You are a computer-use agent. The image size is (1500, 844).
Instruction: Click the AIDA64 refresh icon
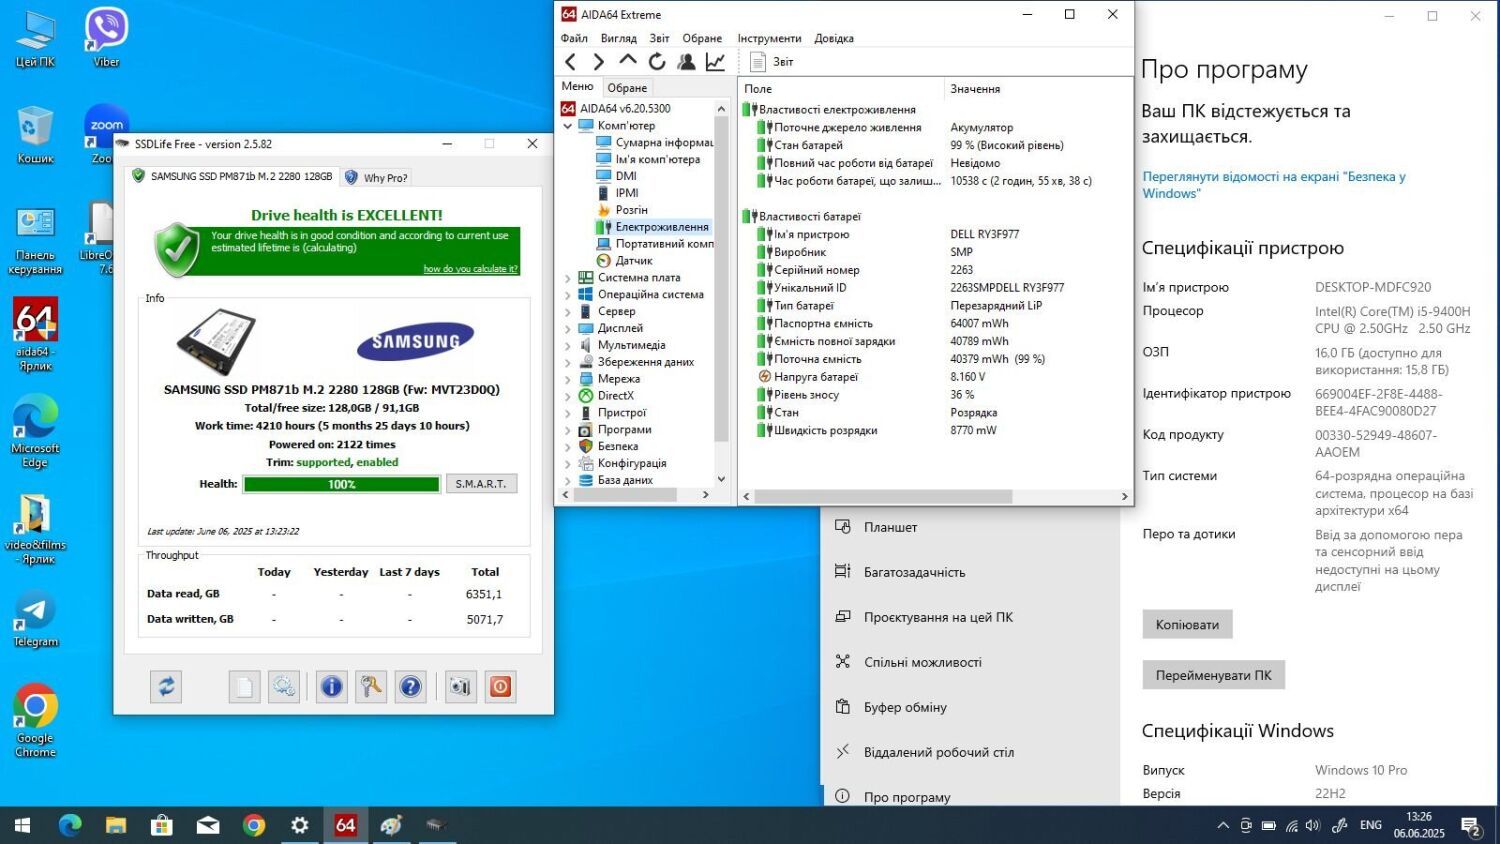[x=657, y=62]
